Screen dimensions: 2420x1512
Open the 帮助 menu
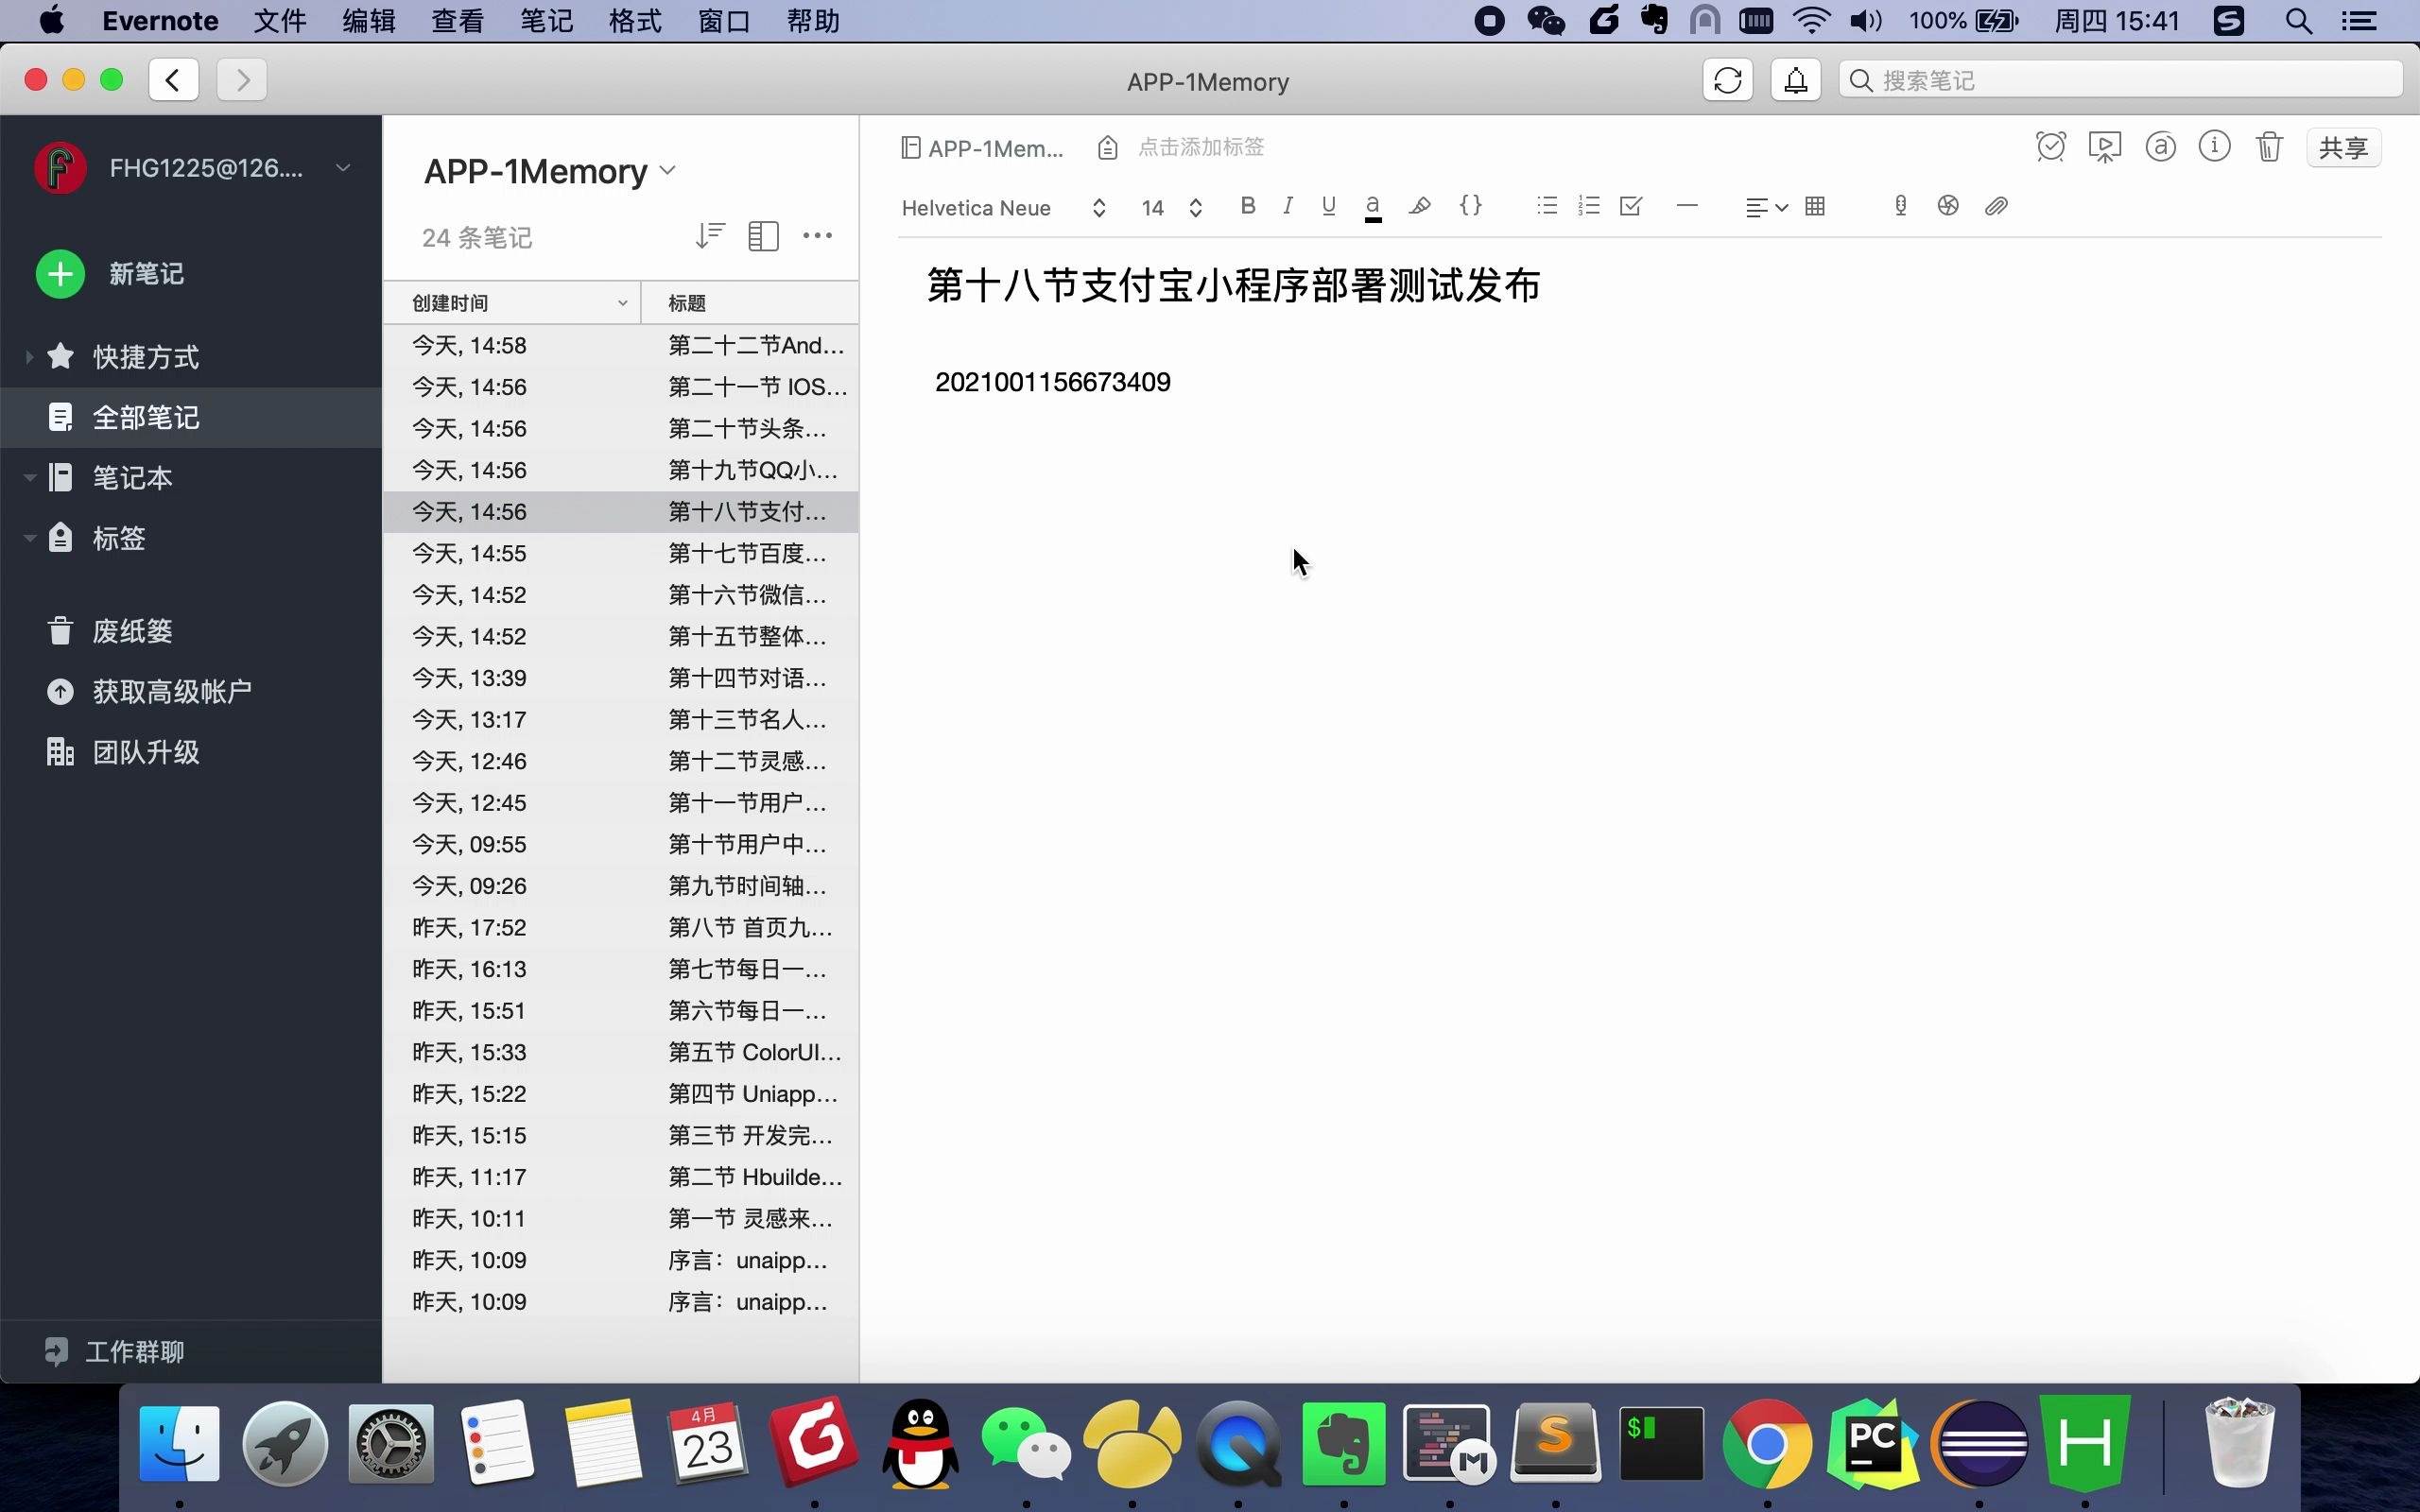point(813,21)
